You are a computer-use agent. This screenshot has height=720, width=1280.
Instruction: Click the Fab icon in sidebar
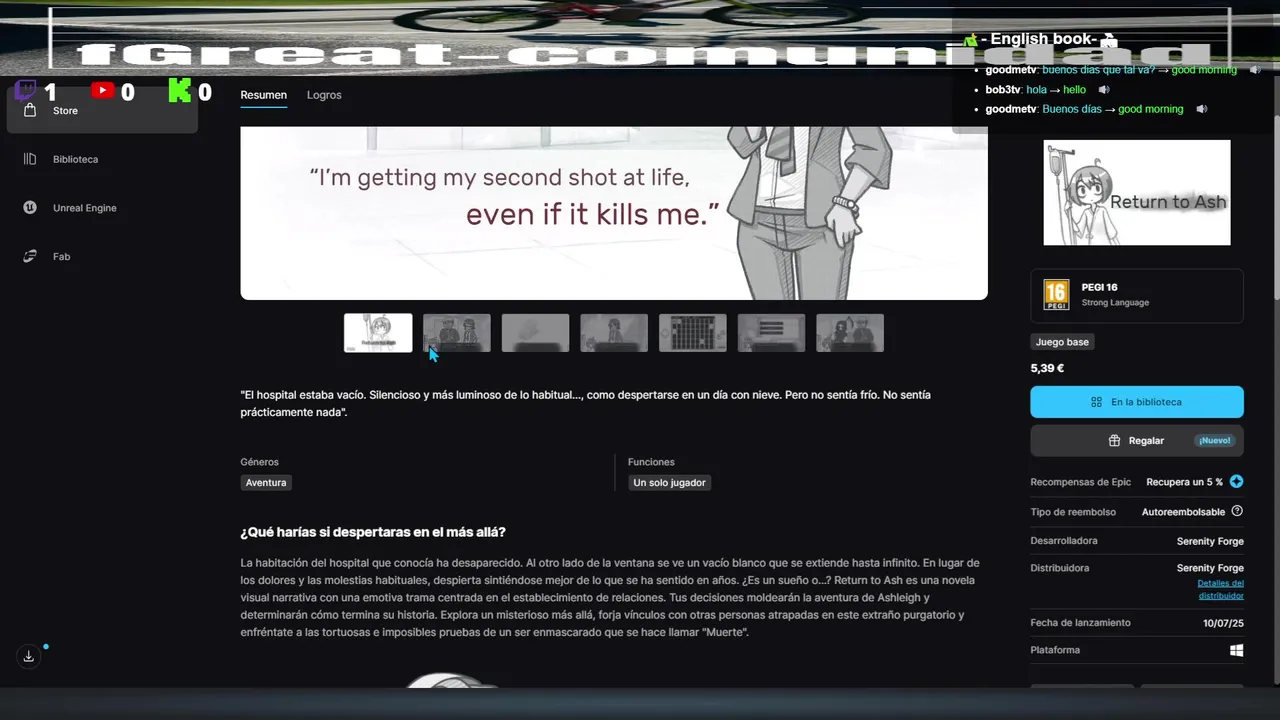click(30, 256)
